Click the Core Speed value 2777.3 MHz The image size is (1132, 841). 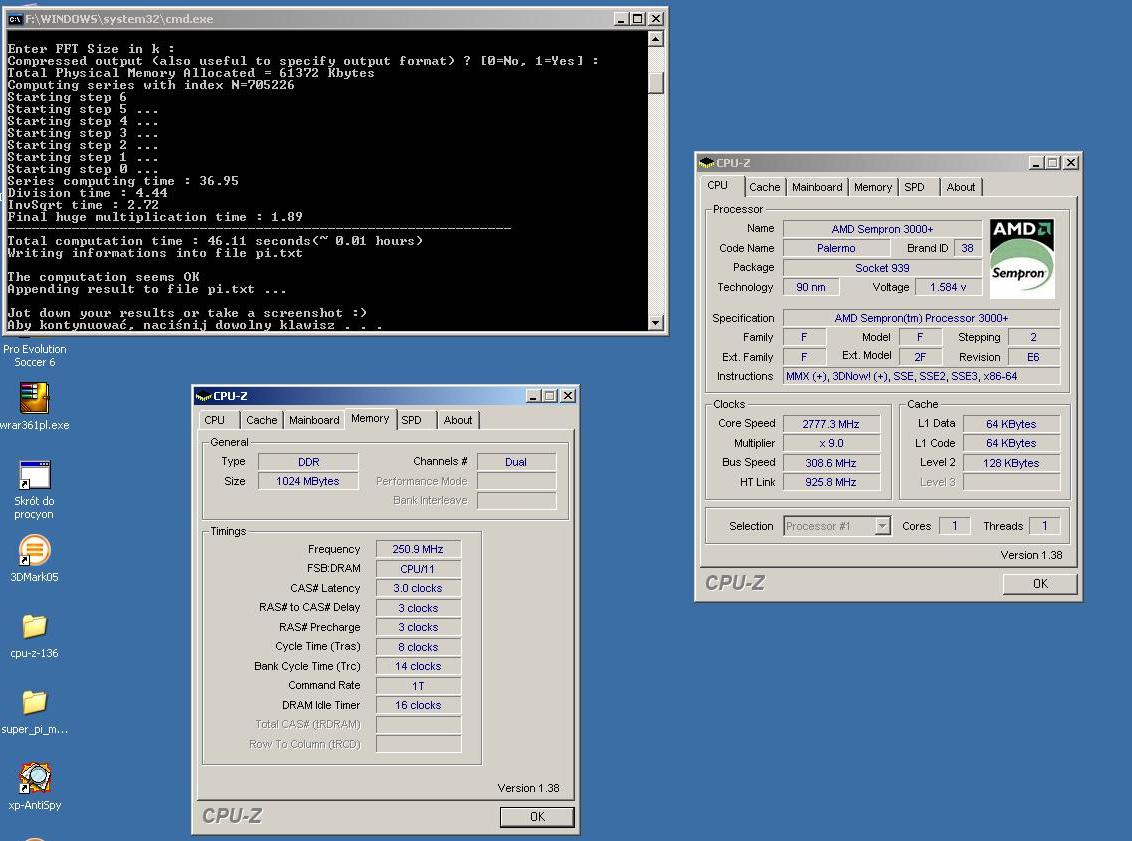pos(831,424)
